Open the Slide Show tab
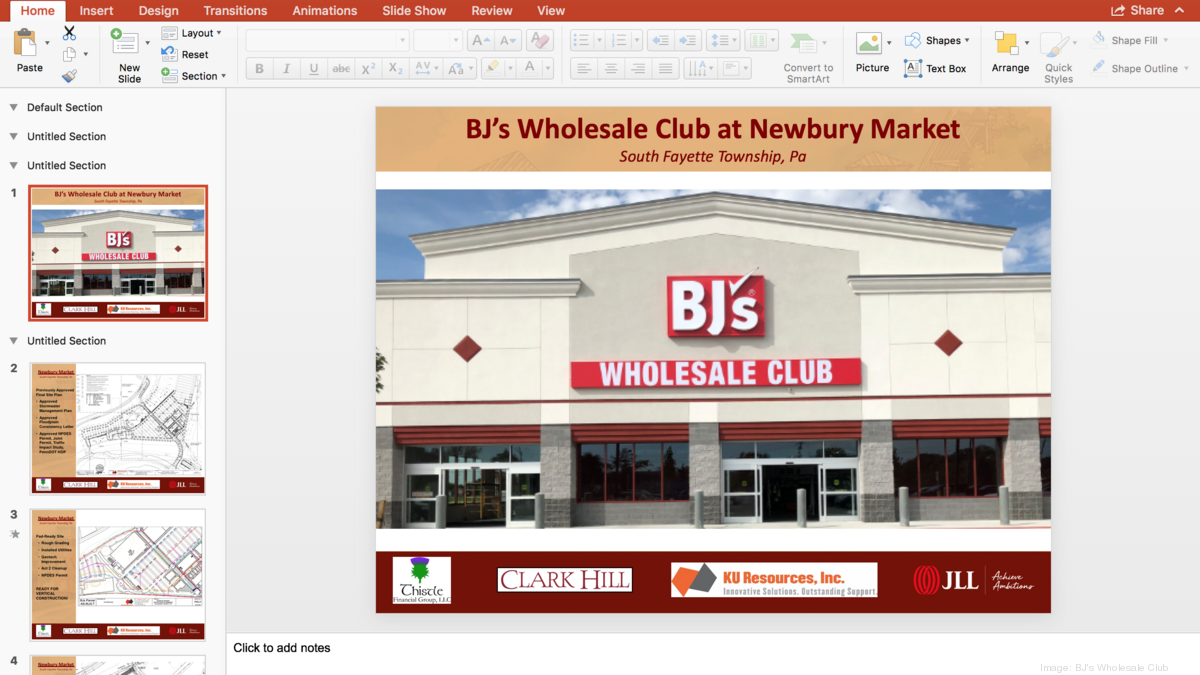1200x675 pixels. [414, 11]
